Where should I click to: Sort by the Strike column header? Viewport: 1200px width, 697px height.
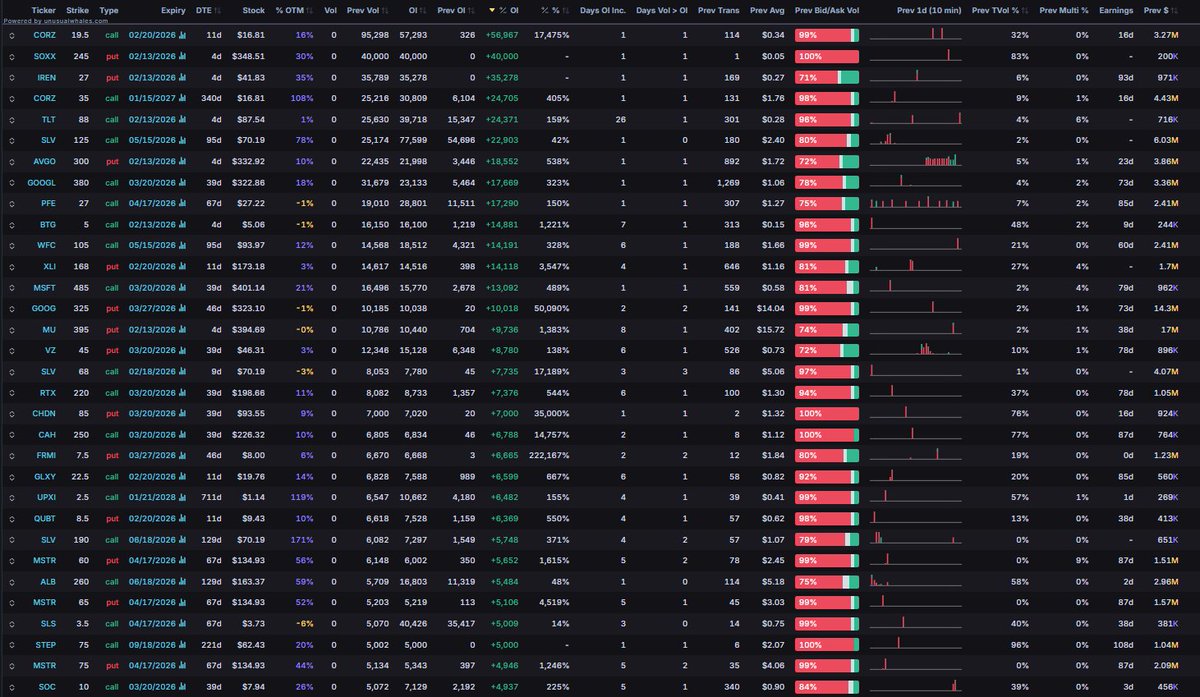tap(77, 10)
